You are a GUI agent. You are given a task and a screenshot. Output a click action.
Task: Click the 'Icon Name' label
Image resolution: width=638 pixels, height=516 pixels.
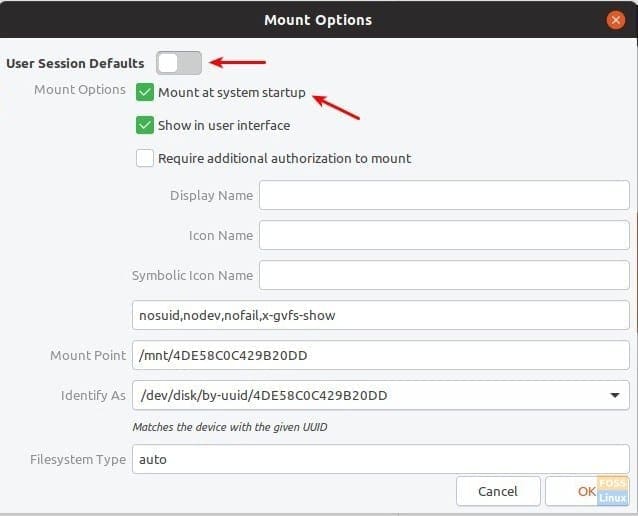tap(221, 235)
